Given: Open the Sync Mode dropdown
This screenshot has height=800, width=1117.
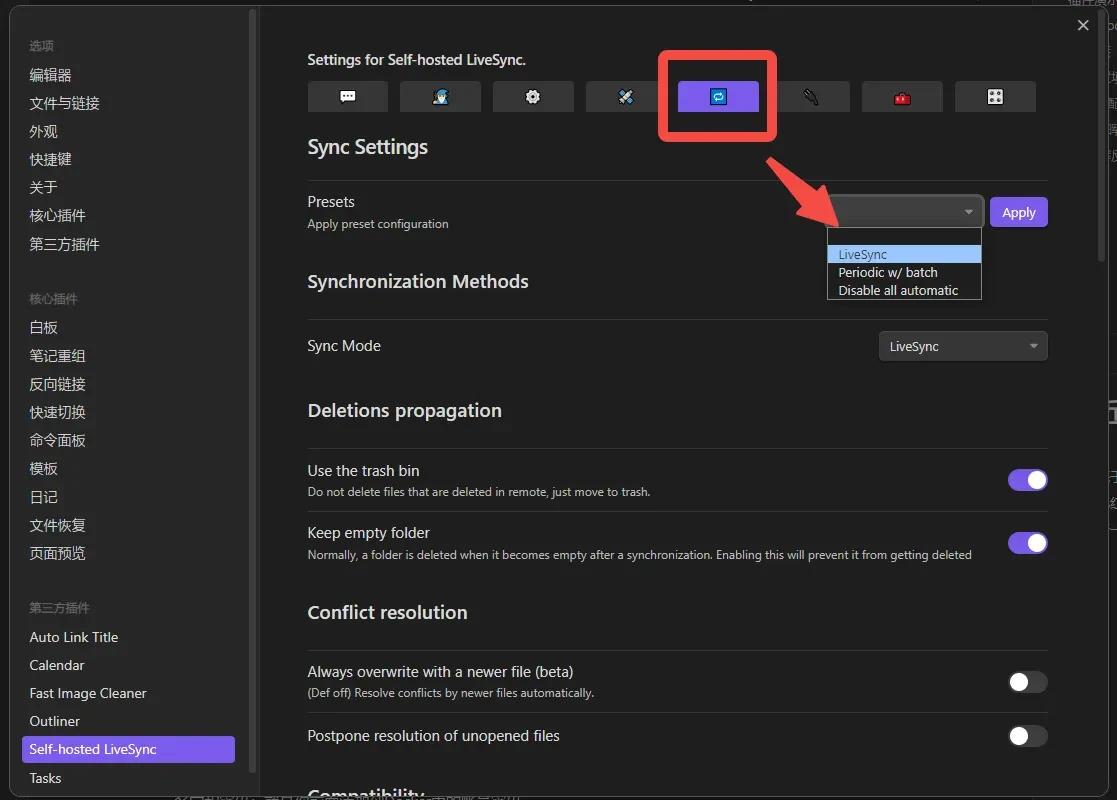Looking at the screenshot, I should pos(963,346).
